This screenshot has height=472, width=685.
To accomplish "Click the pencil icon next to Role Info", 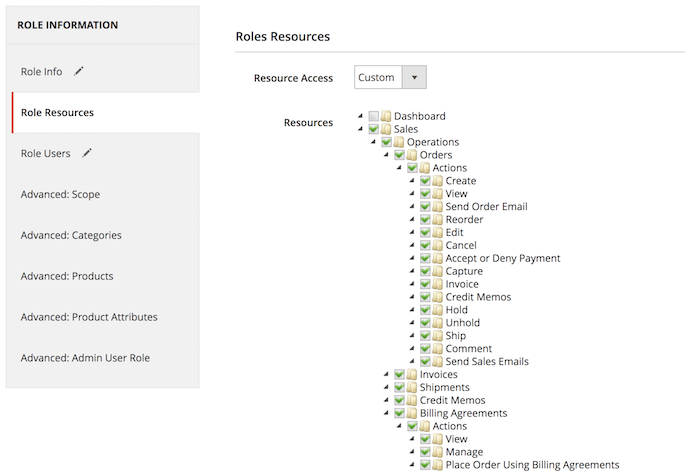I will click(79, 72).
